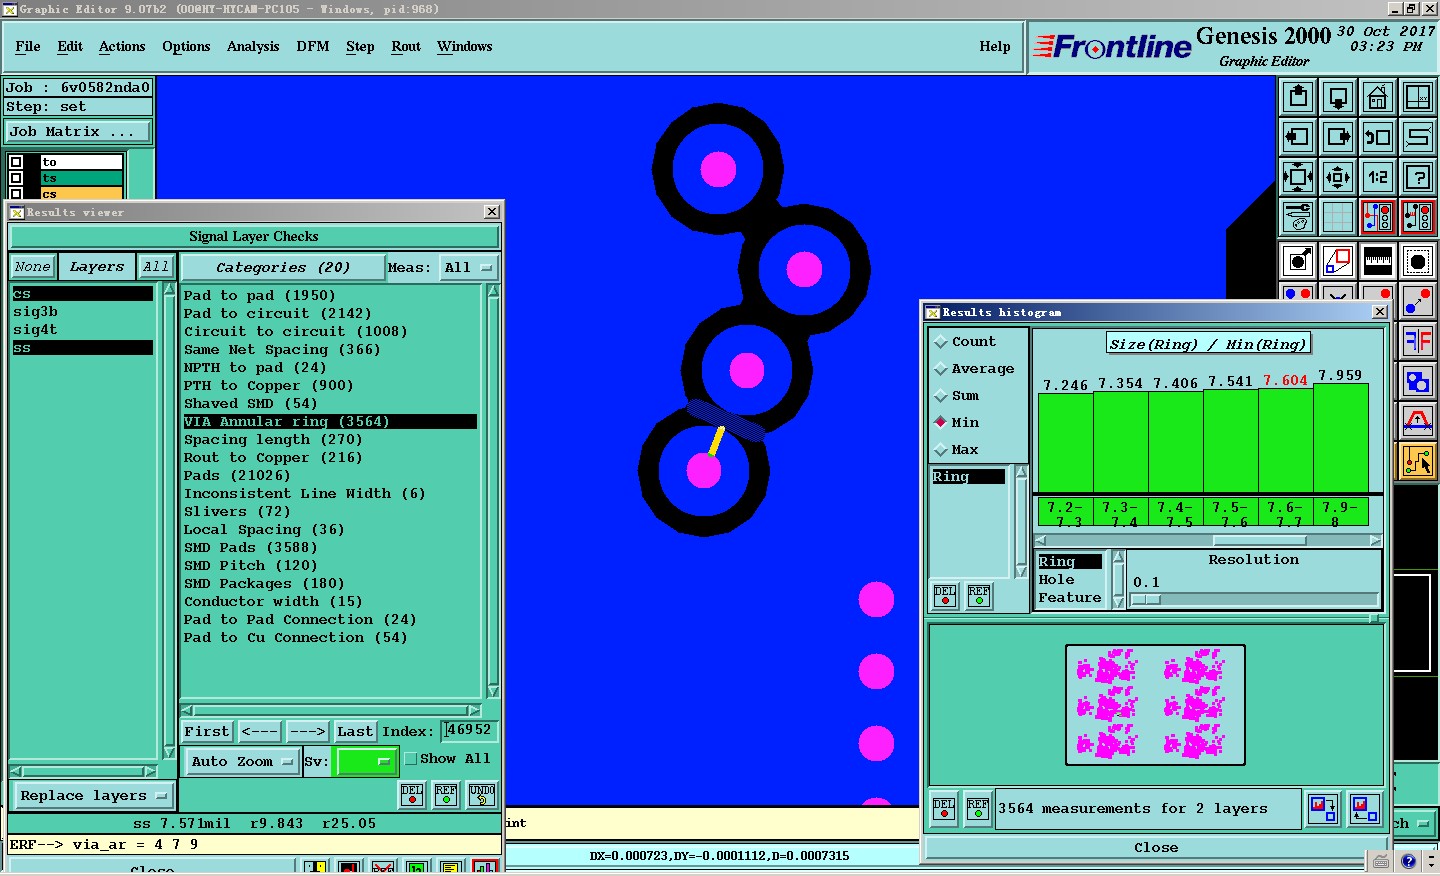Open the Auto Zoom dropdown
Screen dimensions: 1440x876
click(242, 762)
